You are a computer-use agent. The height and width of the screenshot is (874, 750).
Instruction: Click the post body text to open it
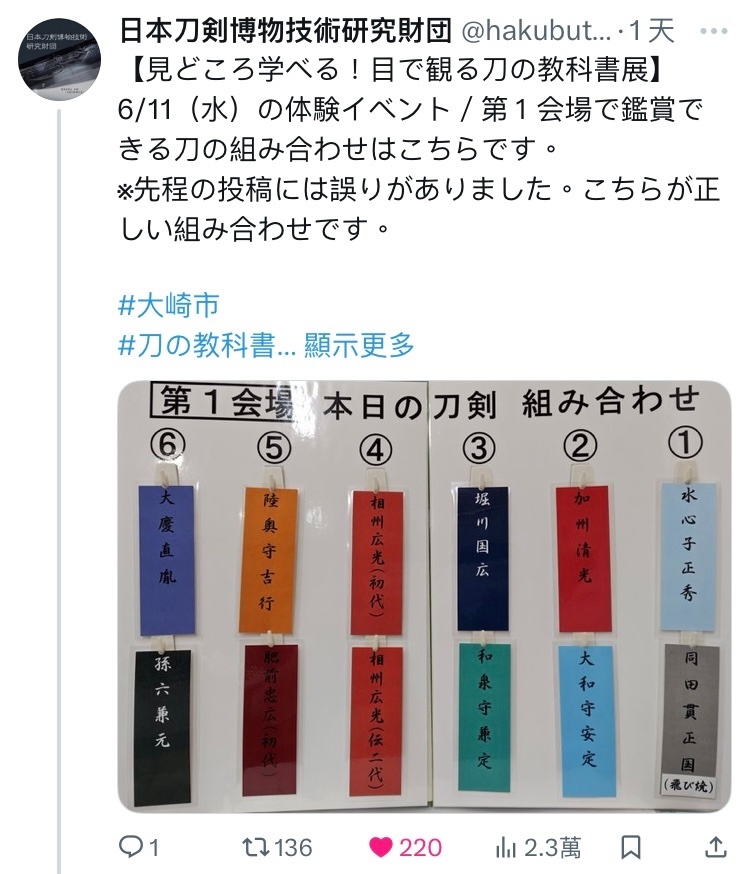pos(419,149)
